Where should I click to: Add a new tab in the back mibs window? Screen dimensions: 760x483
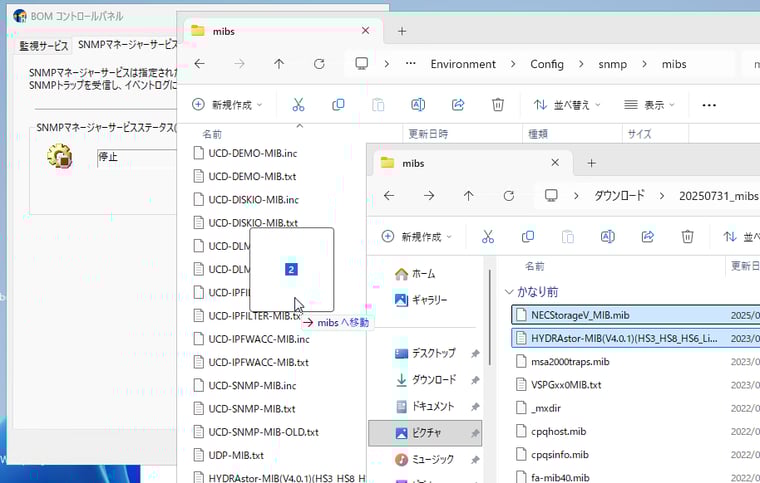pos(402,31)
